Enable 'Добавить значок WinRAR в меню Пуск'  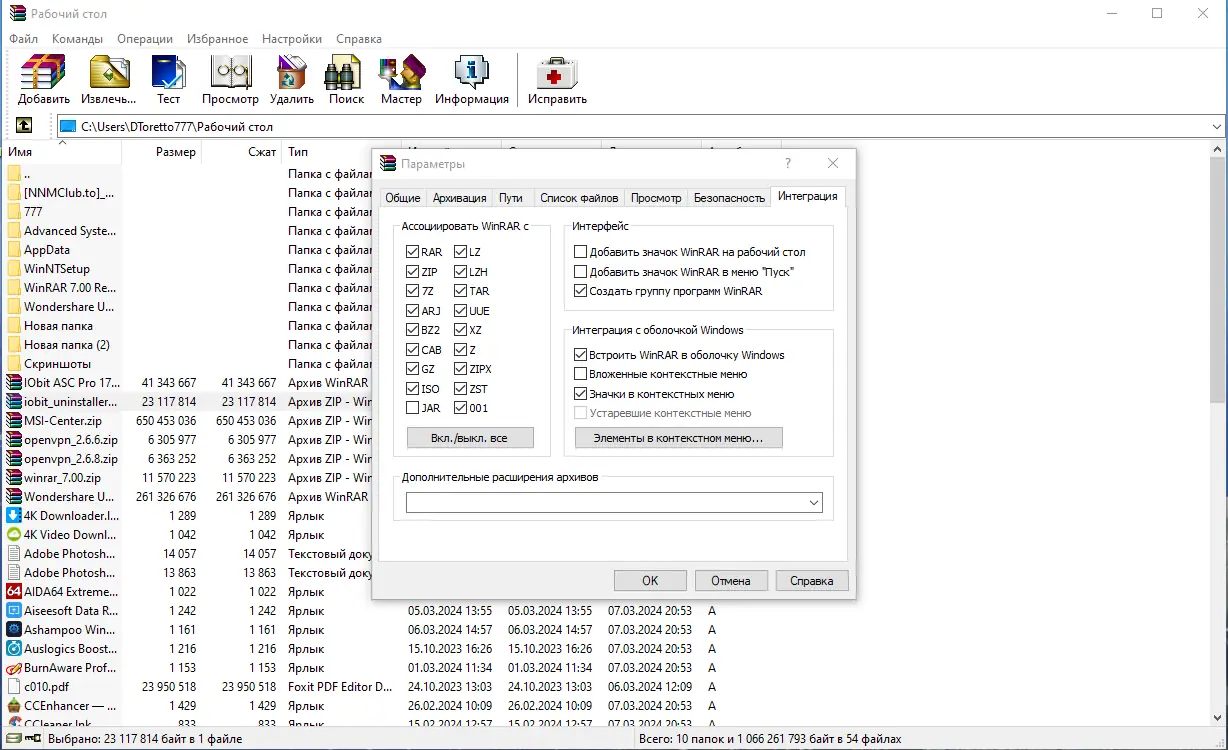point(581,272)
